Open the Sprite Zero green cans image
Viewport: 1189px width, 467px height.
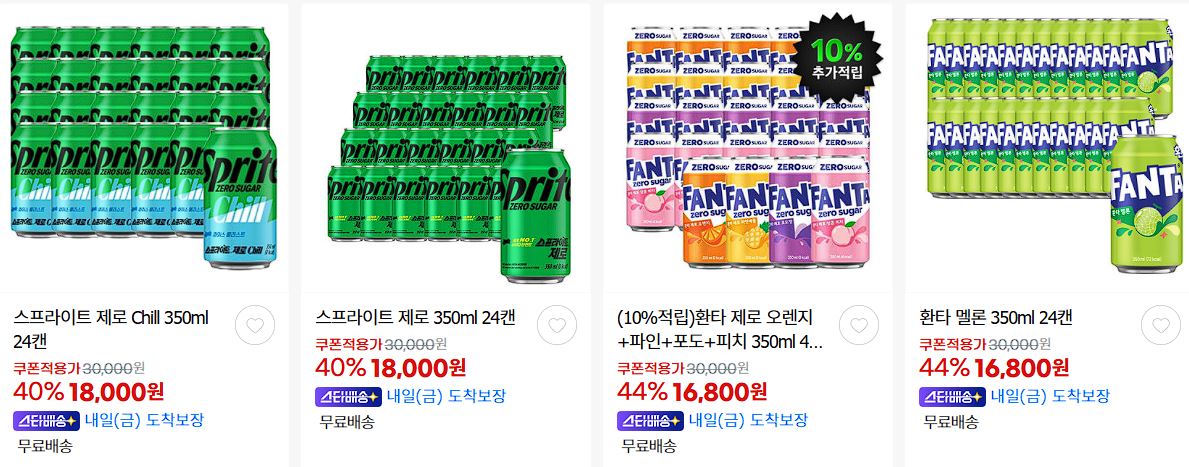tap(446, 149)
